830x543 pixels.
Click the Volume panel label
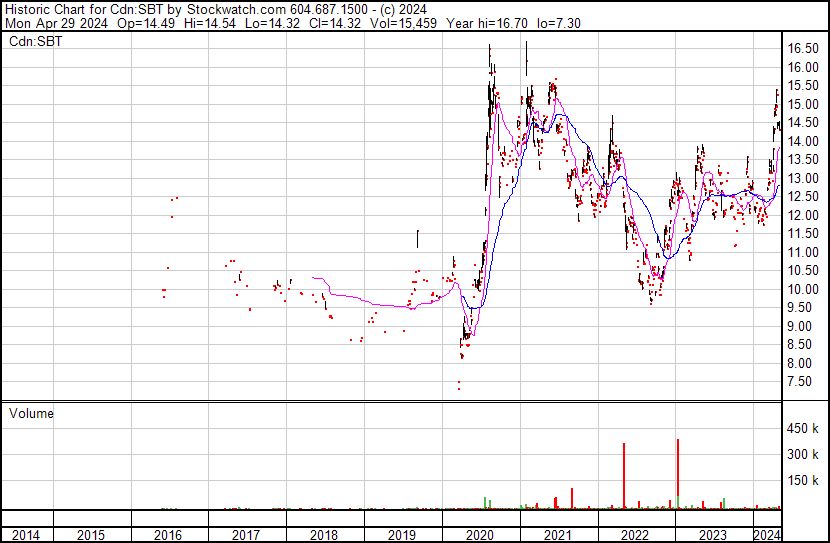click(31, 413)
